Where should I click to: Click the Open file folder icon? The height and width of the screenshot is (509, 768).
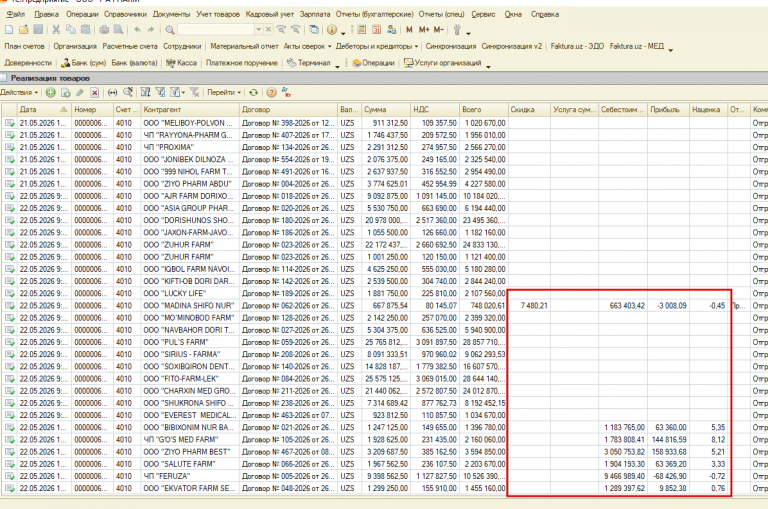tap(23, 30)
